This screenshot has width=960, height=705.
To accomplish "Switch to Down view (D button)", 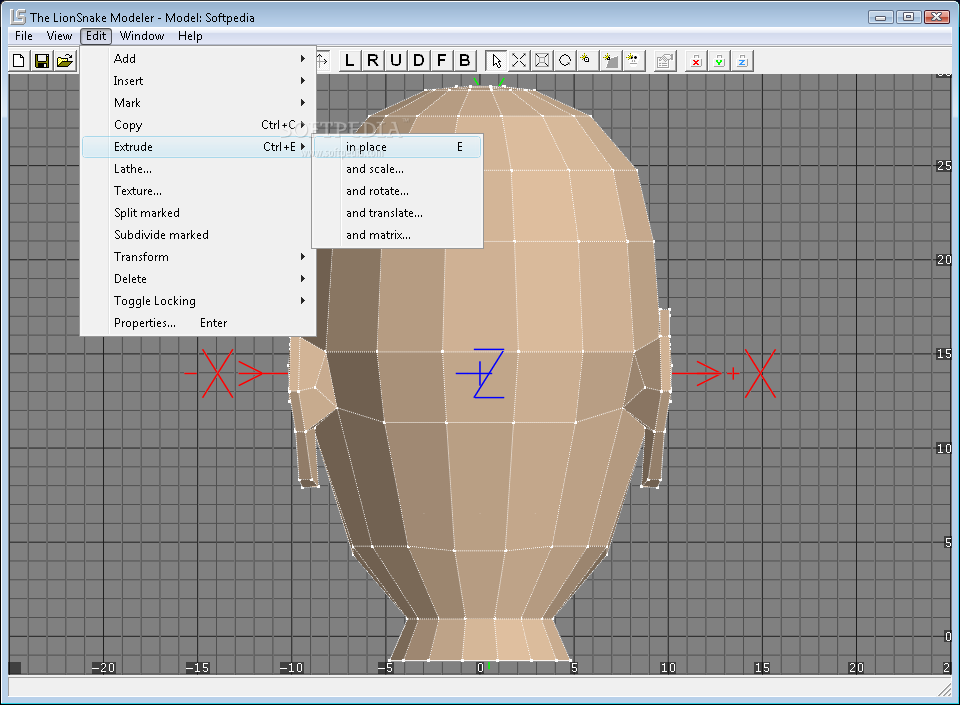I will click(418, 61).
